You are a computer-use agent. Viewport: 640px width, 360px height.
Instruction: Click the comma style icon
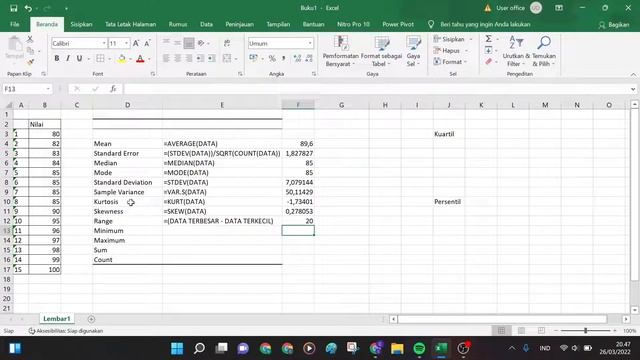click(x=283, y=59)
